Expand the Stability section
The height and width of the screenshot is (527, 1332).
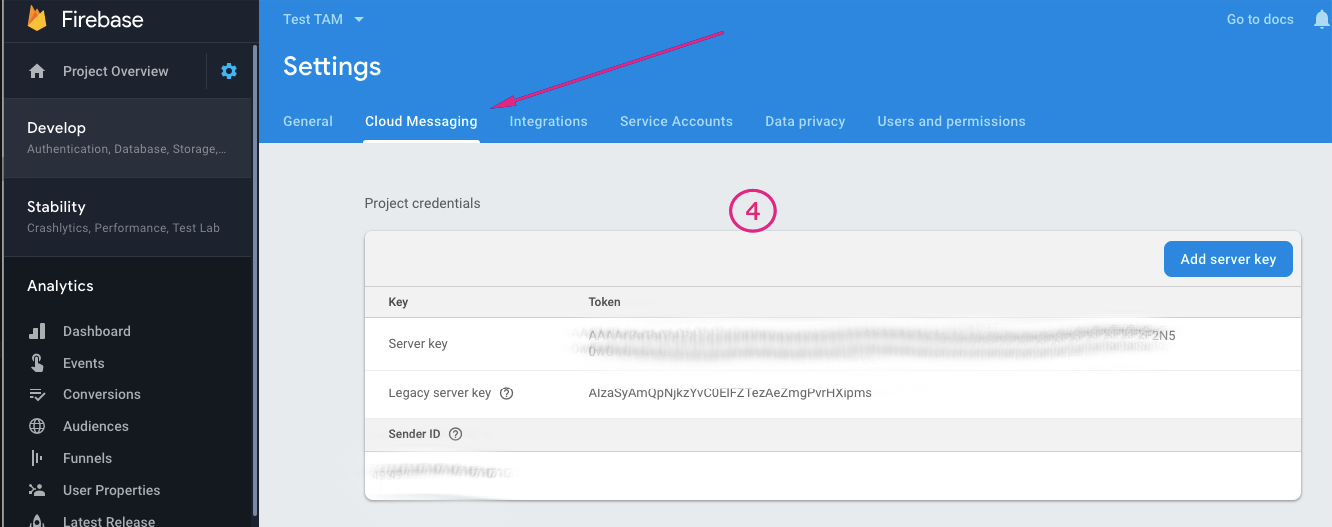click(127, 217)
